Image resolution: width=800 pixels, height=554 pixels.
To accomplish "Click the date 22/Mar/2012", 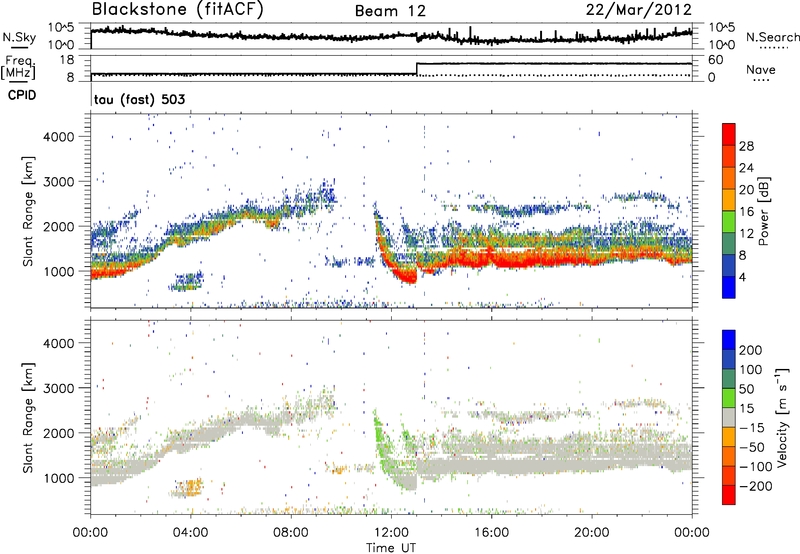I will click(x=639, y=10).
